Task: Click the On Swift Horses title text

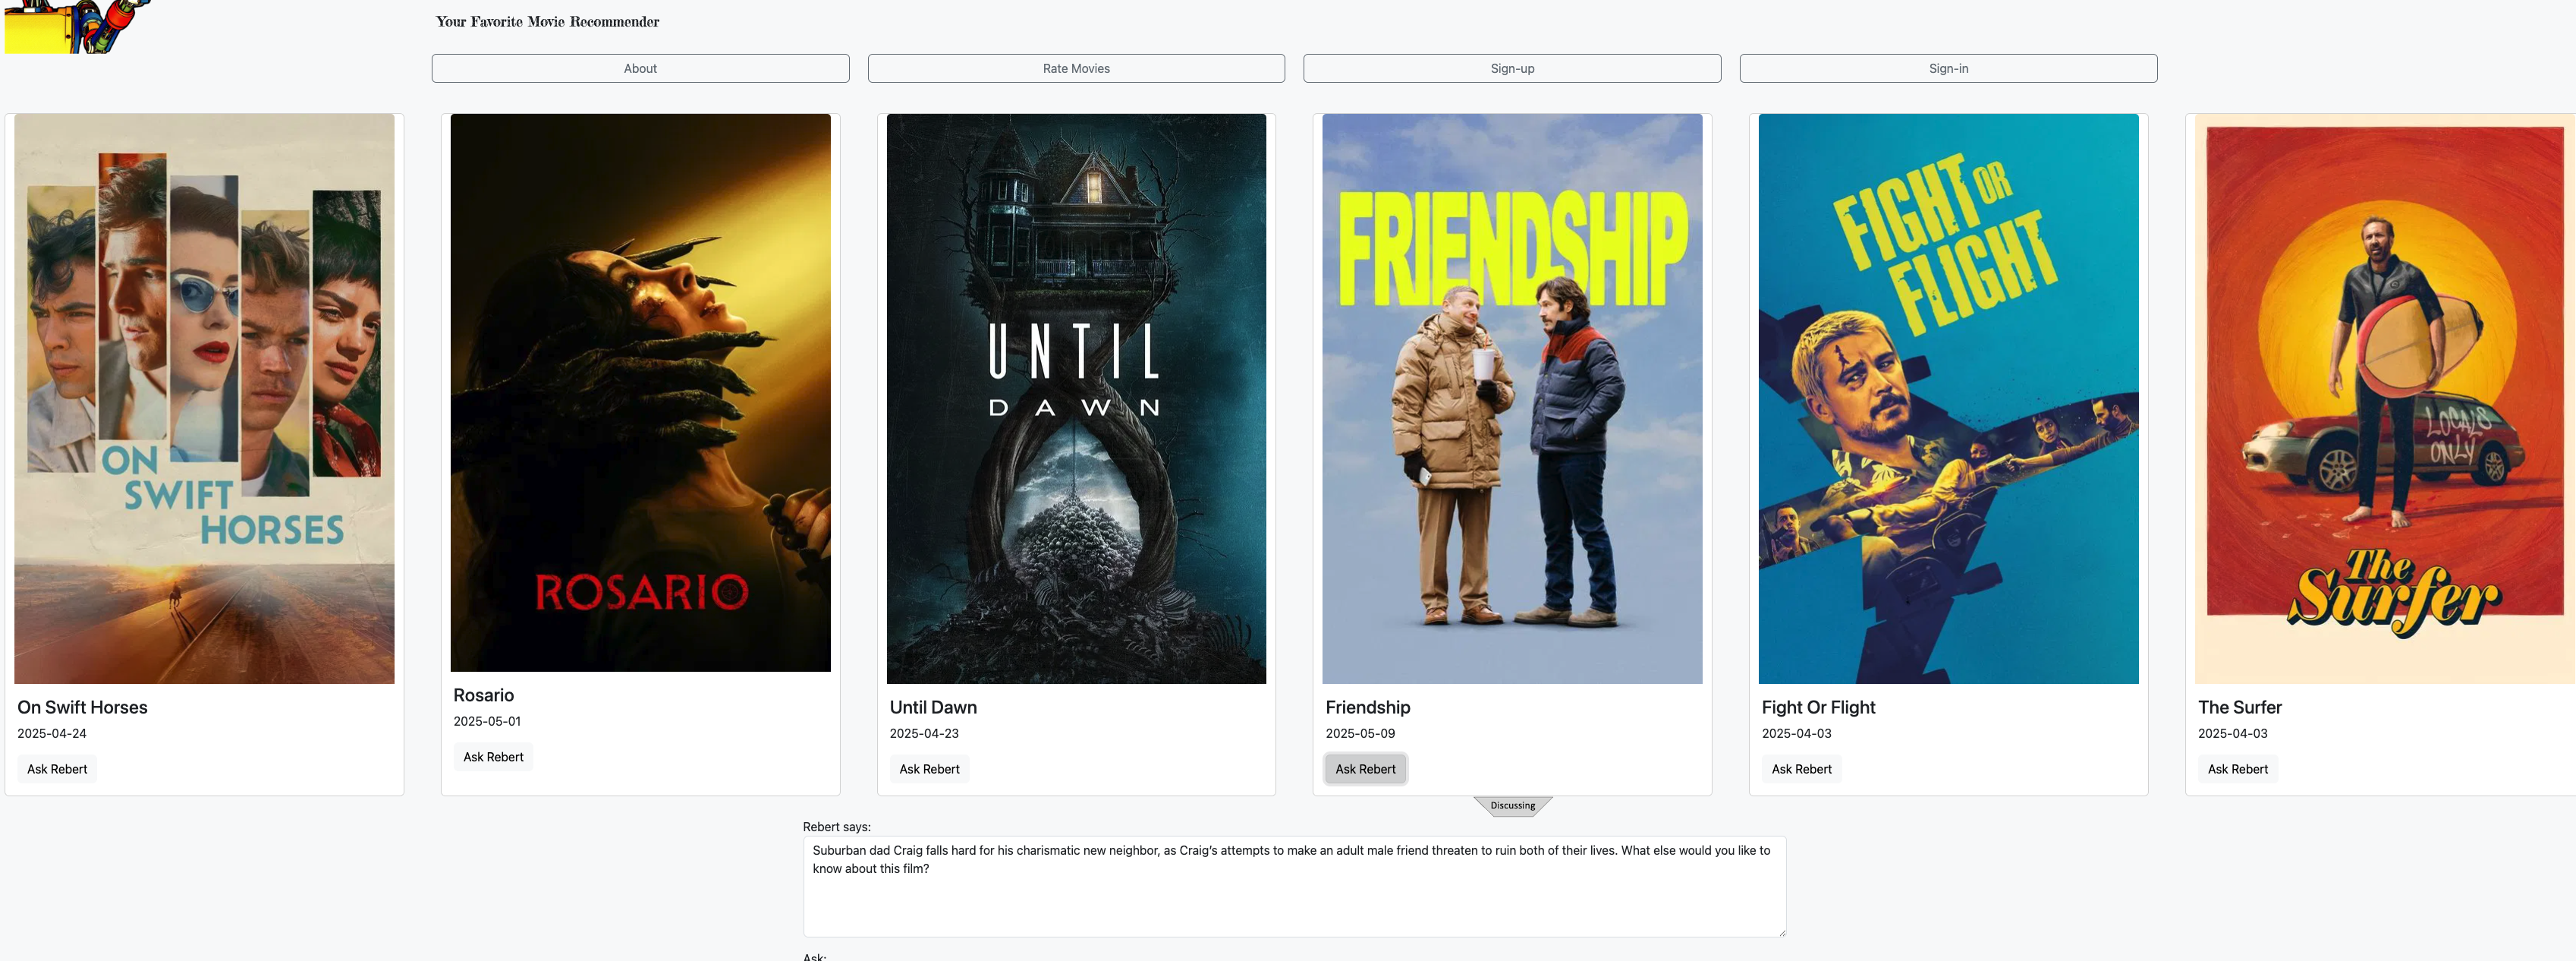Action: click(82, 707)
